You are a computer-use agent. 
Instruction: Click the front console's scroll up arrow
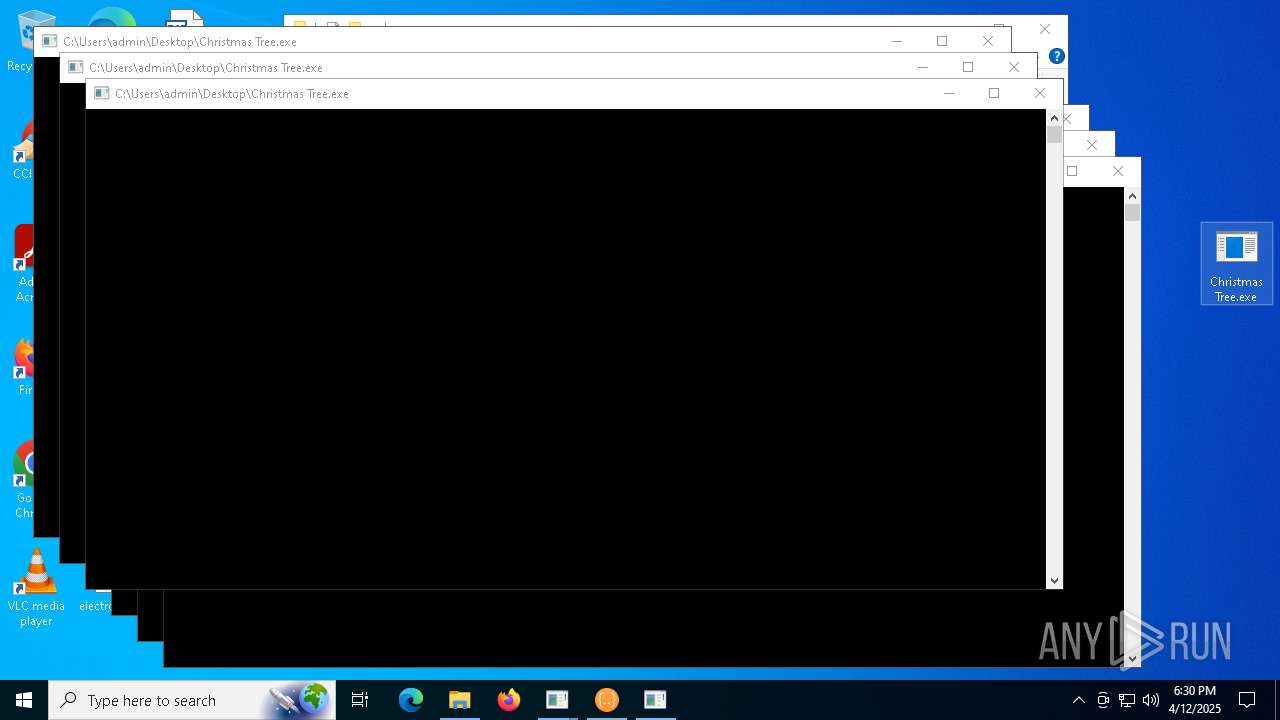tap(1054, 118)
